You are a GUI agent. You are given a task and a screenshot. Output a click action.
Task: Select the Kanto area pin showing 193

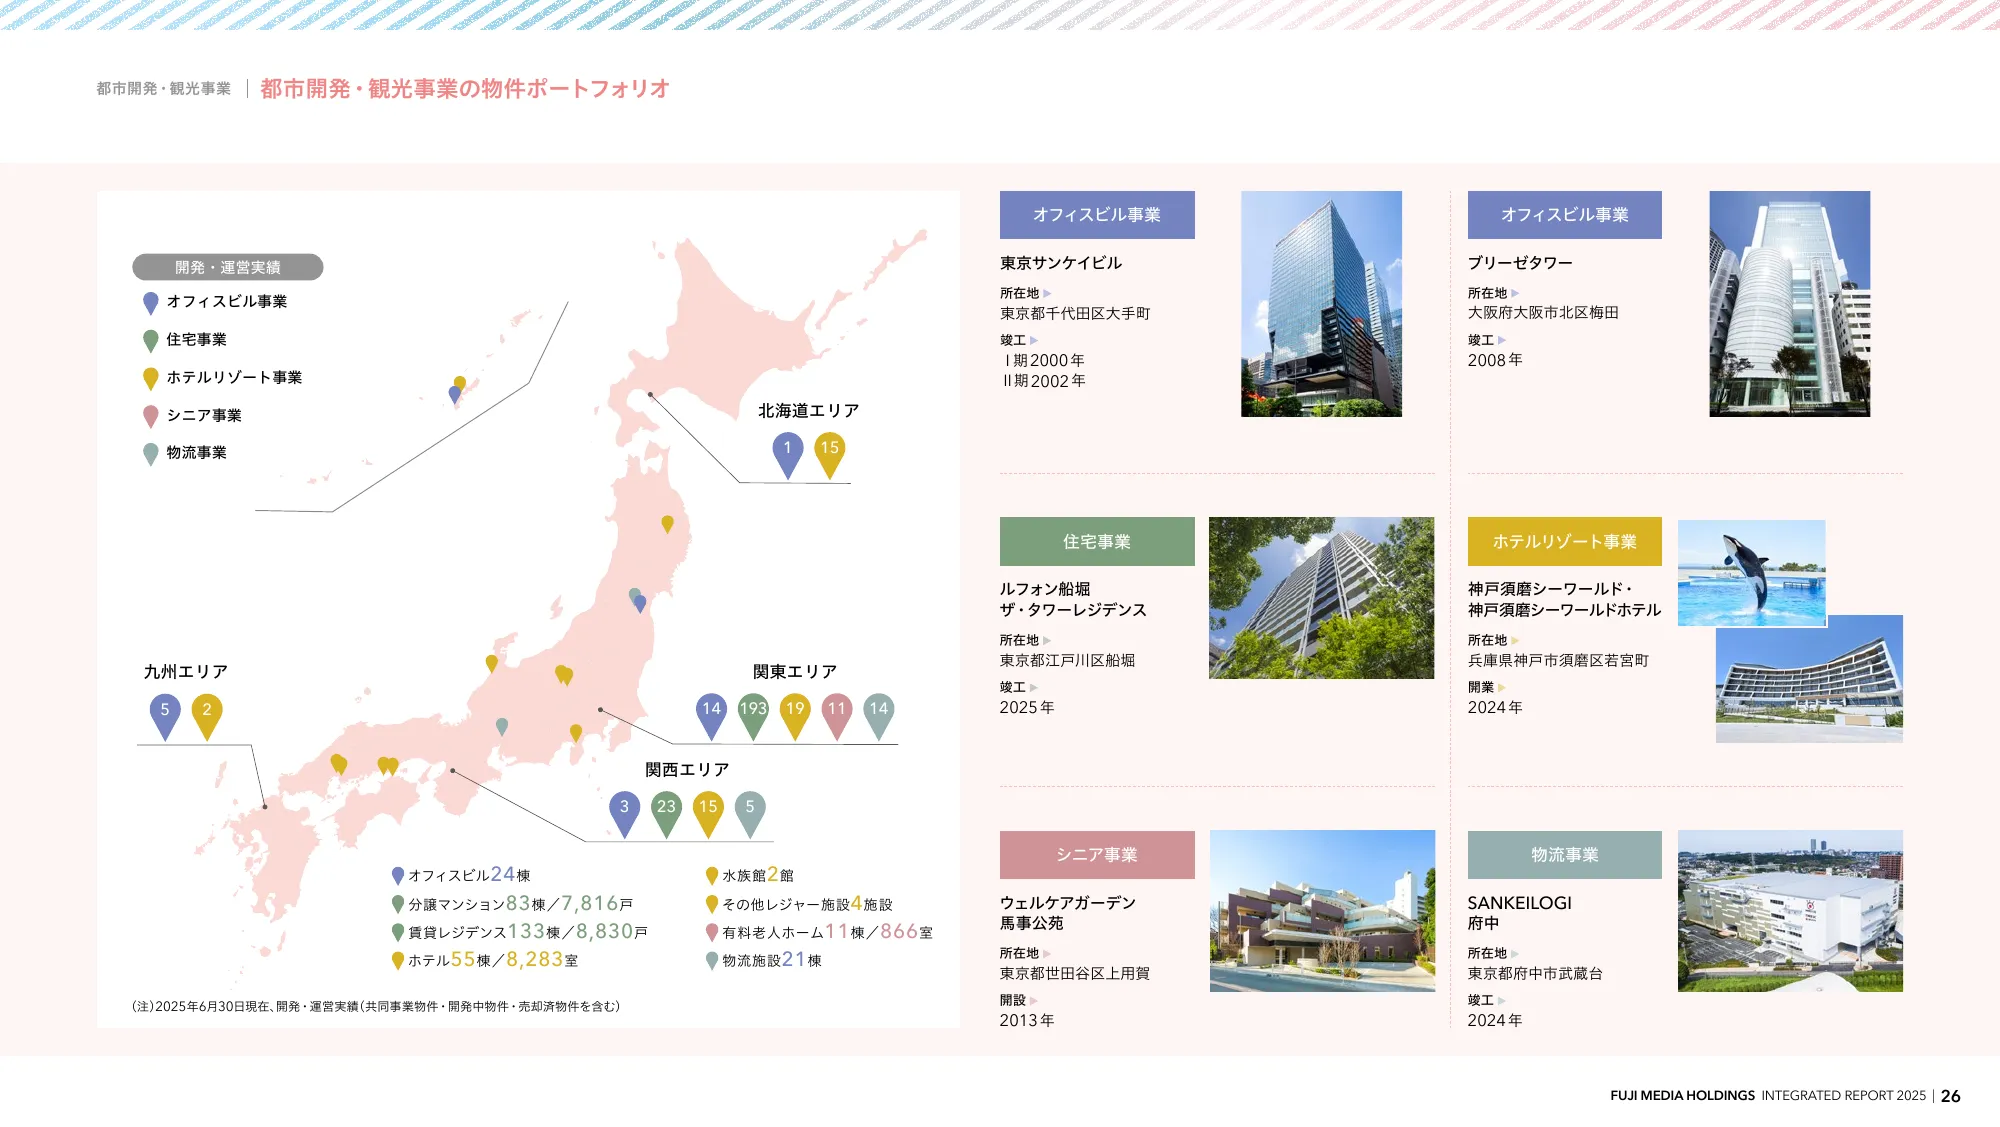pos(753,709)
